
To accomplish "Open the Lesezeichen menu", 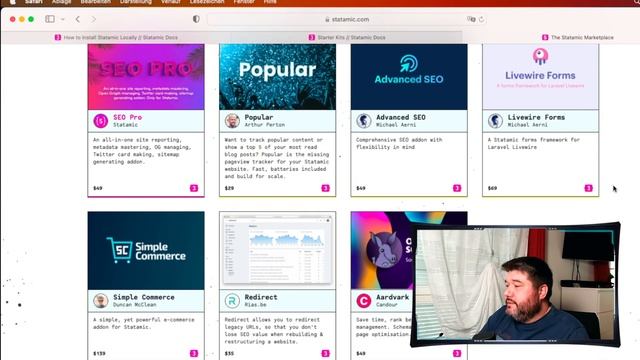I will pos(207,2).
